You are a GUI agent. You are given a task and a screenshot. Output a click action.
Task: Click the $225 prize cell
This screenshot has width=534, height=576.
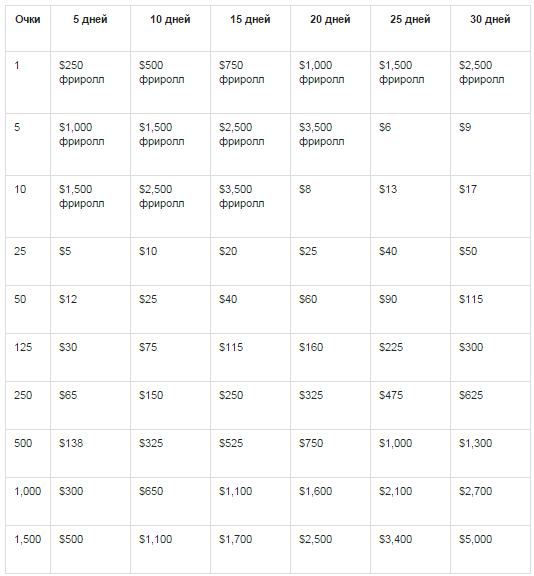click(411, 357)
